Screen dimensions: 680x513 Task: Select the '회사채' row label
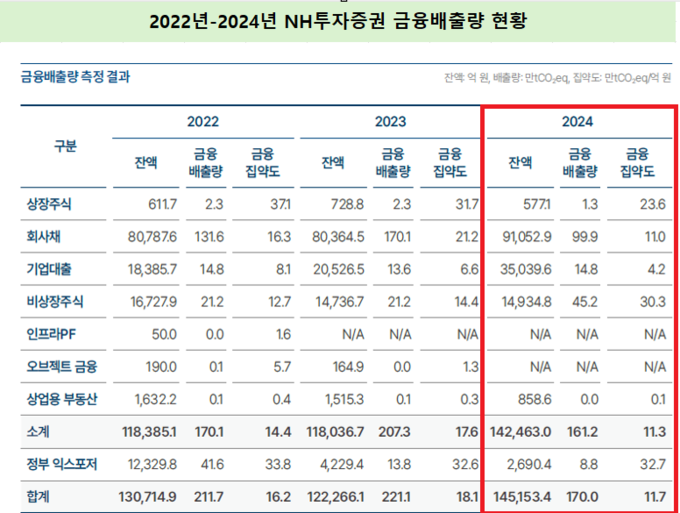coord(43,237)
